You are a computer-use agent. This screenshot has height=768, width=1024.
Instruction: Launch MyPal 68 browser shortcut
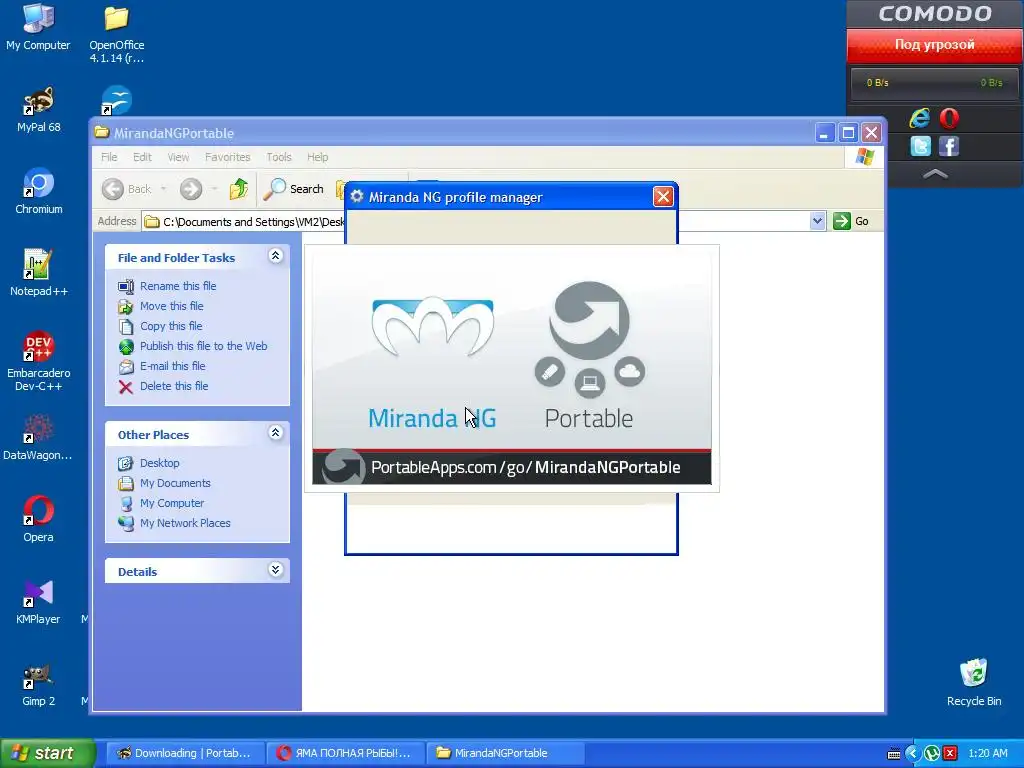tap(38, 110)
